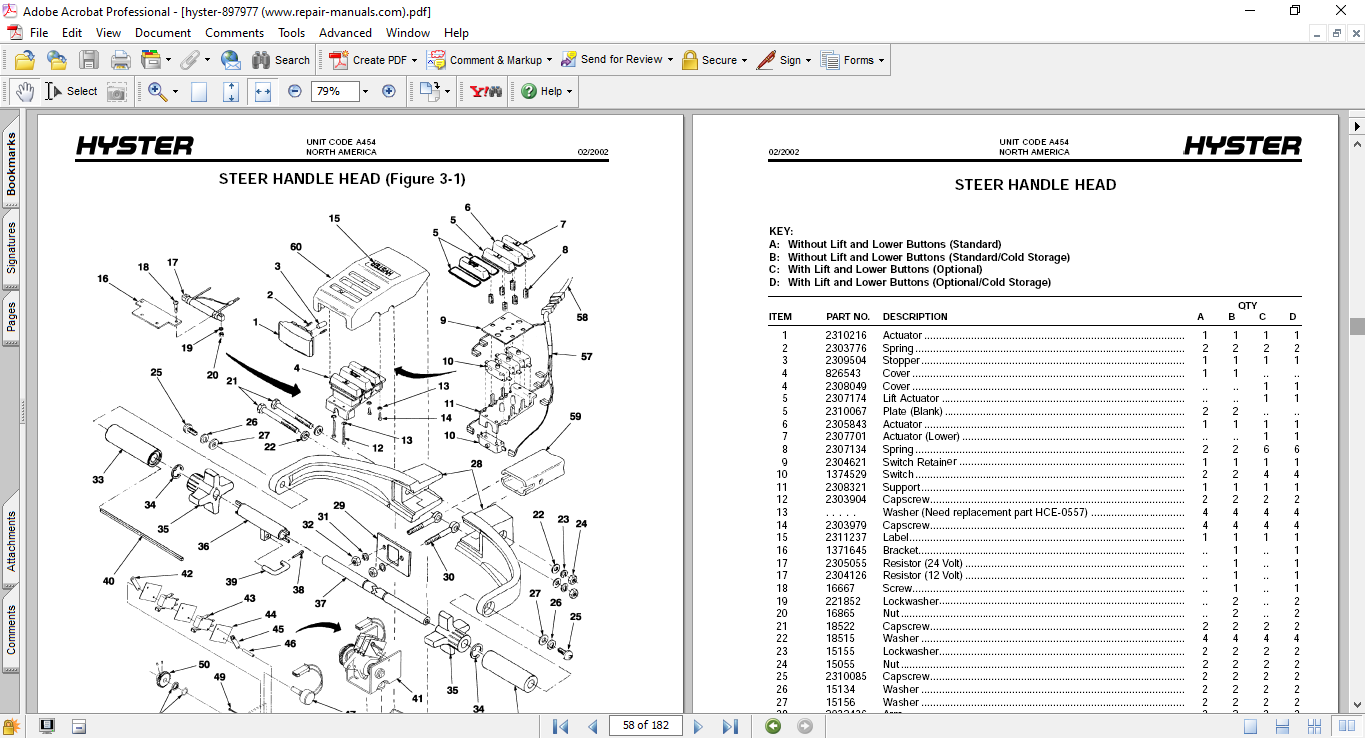
Task: Go to previous page
Action: [593, 726]
